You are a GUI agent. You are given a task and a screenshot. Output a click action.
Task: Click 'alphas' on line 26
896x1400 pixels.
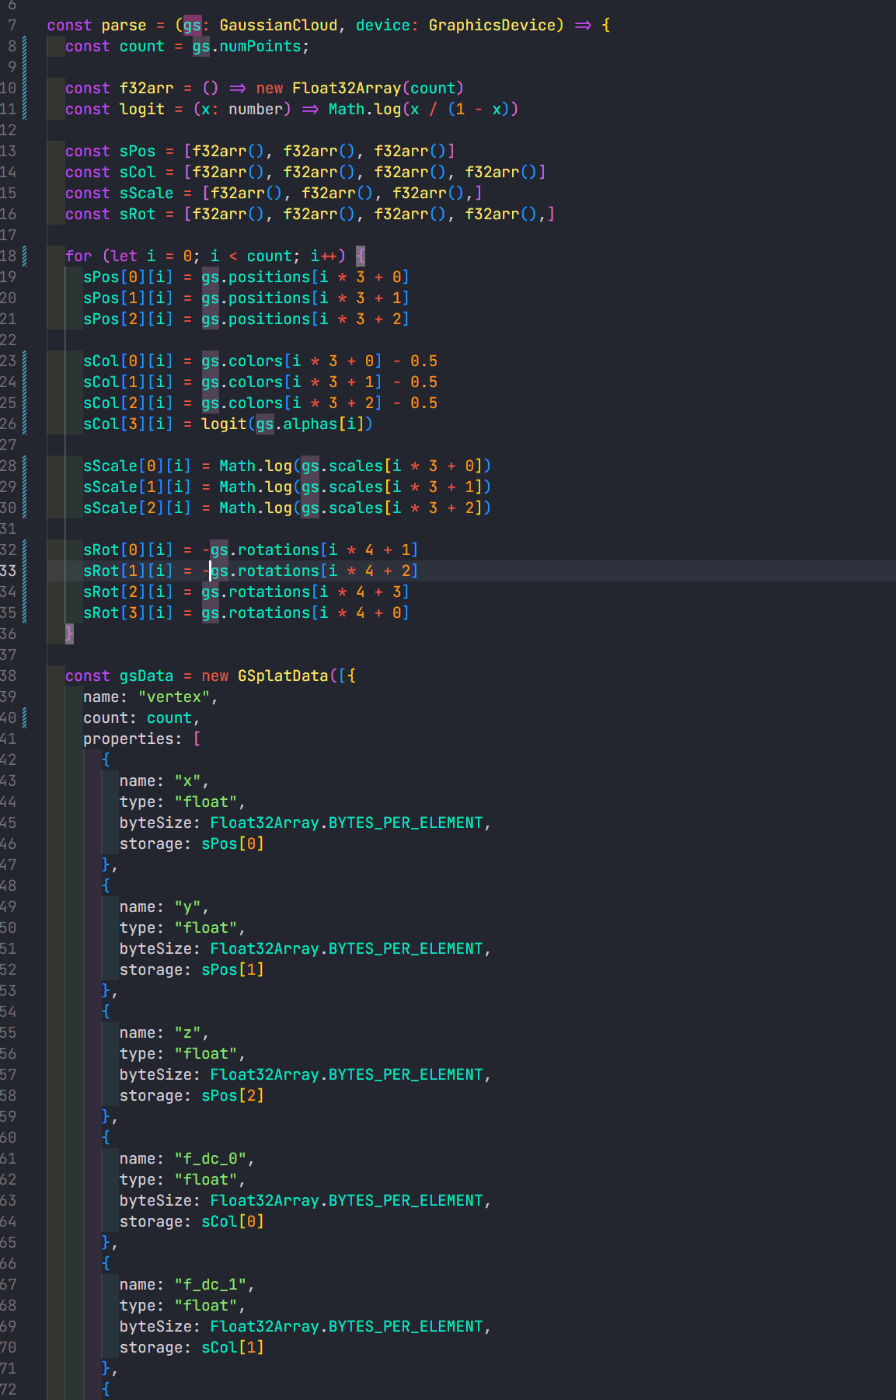click(x=310, y=424)
